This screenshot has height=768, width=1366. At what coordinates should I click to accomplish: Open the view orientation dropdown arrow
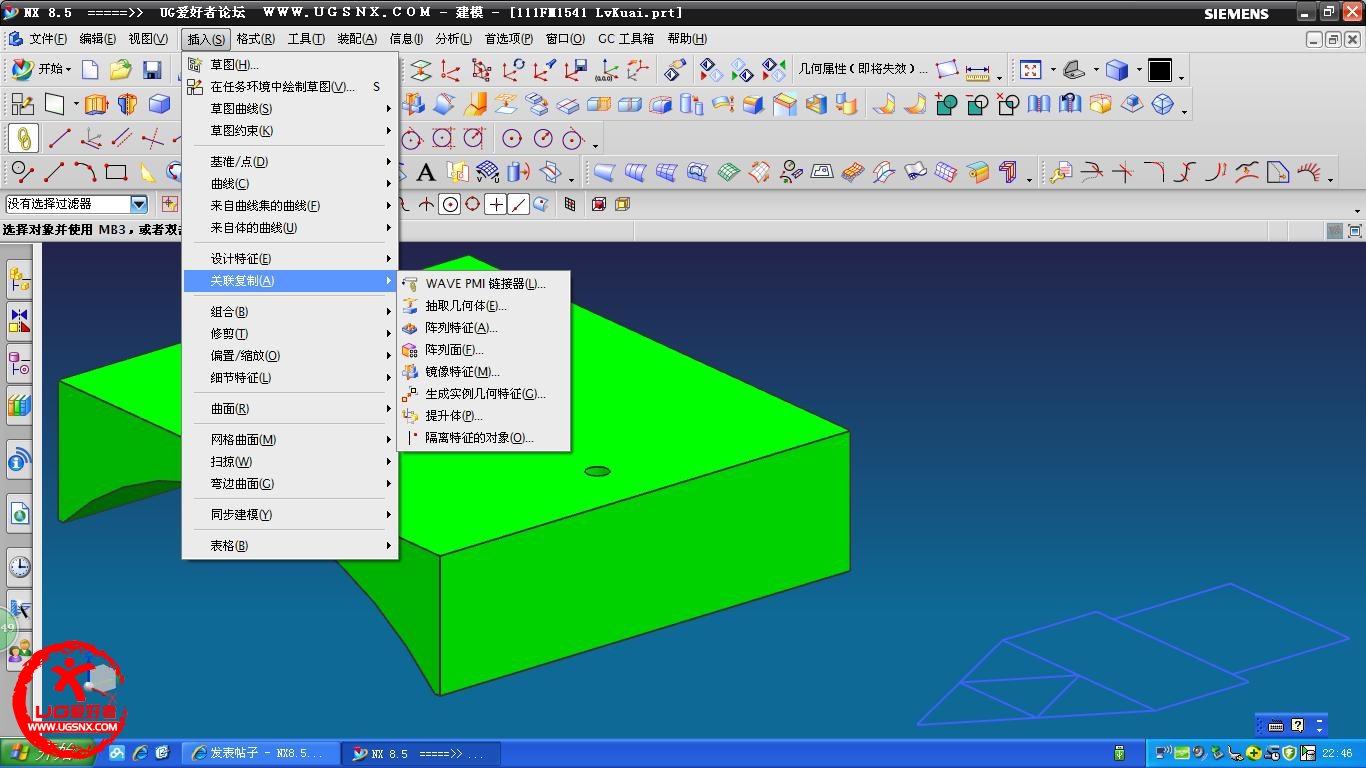1096,70
